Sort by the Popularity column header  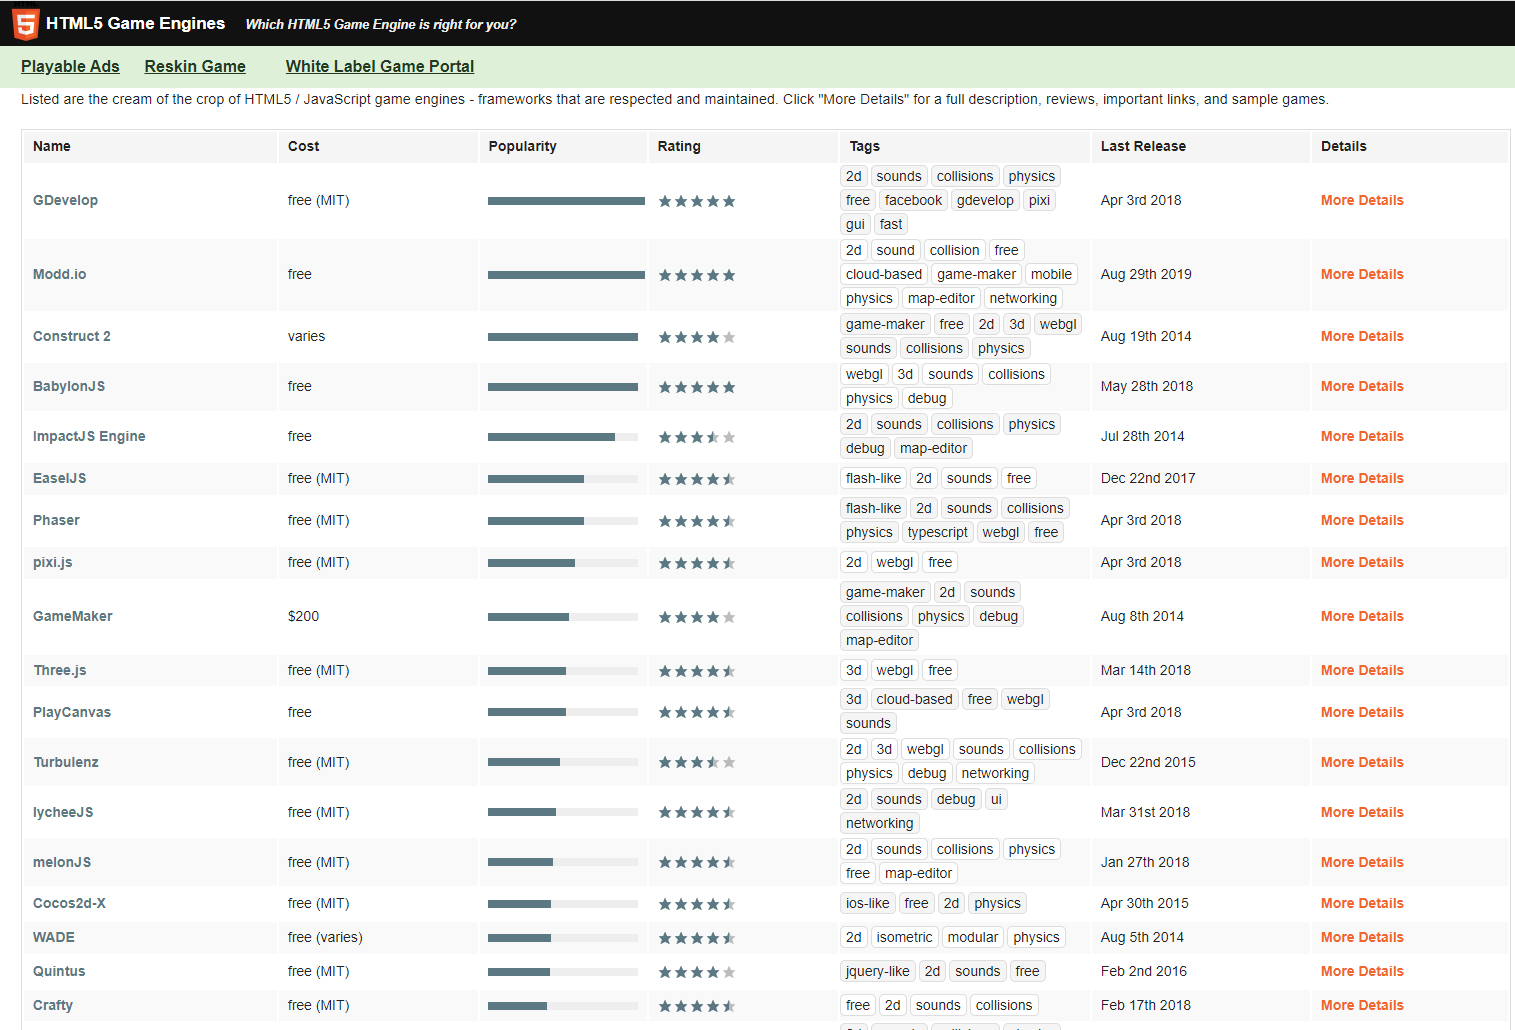point(522,146)
